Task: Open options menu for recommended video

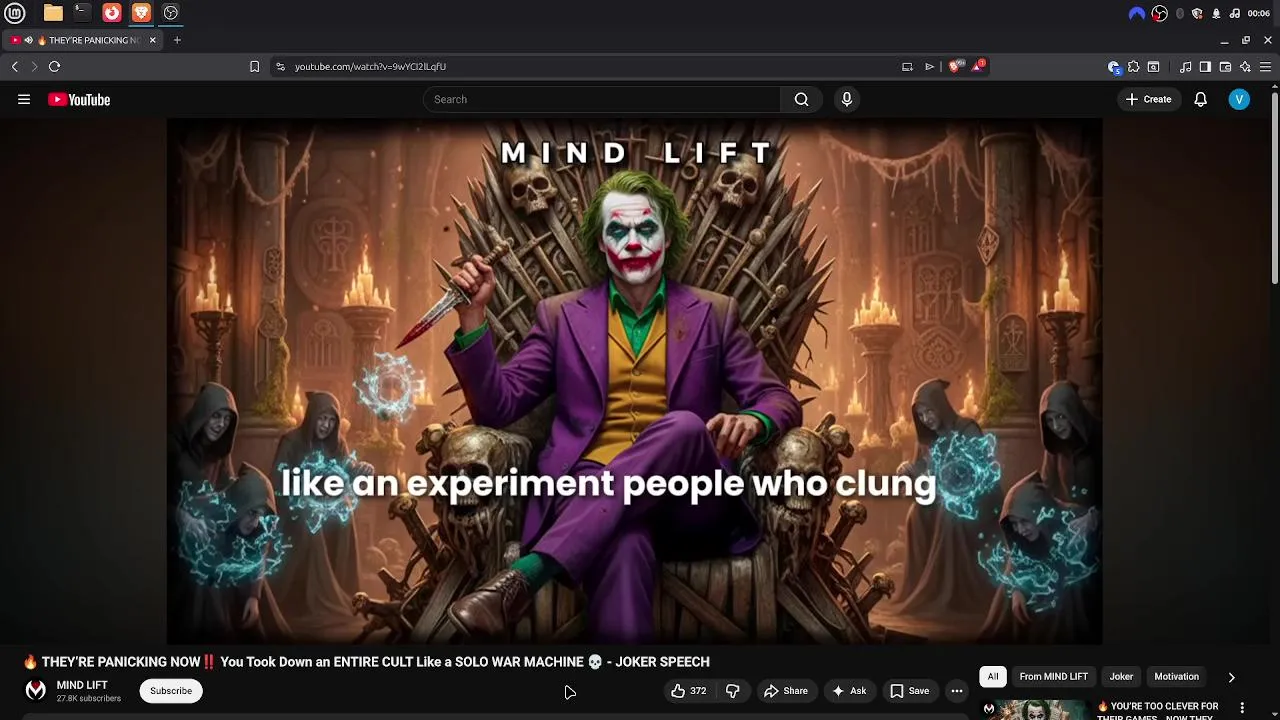Action: 1242,708
